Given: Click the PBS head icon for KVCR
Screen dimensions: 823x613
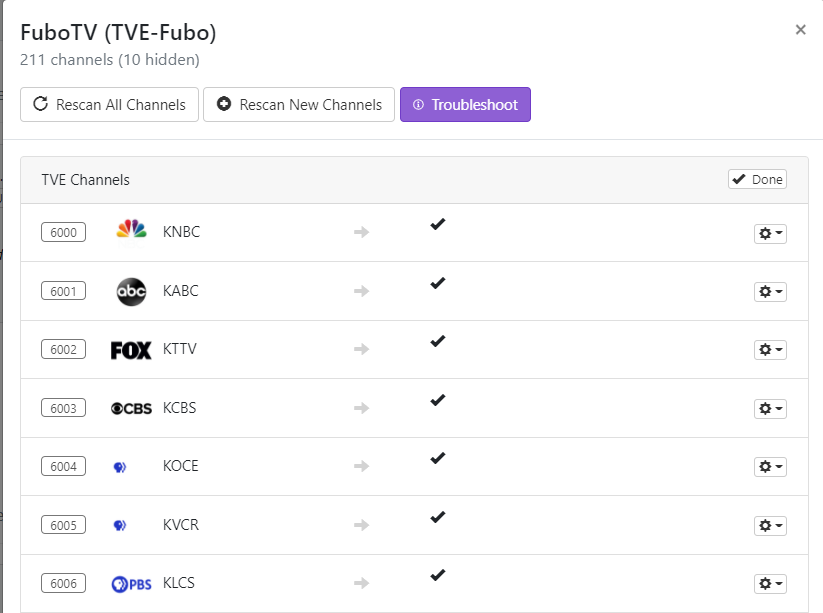Looking at the screenshot, I should coord(120,525).
